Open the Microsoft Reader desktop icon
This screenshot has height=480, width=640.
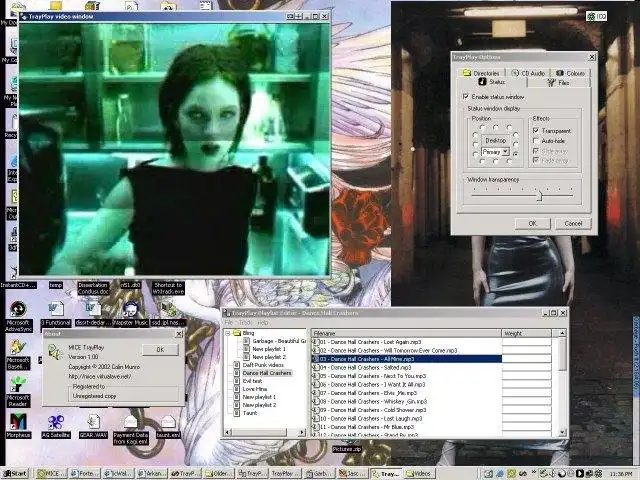18,384
